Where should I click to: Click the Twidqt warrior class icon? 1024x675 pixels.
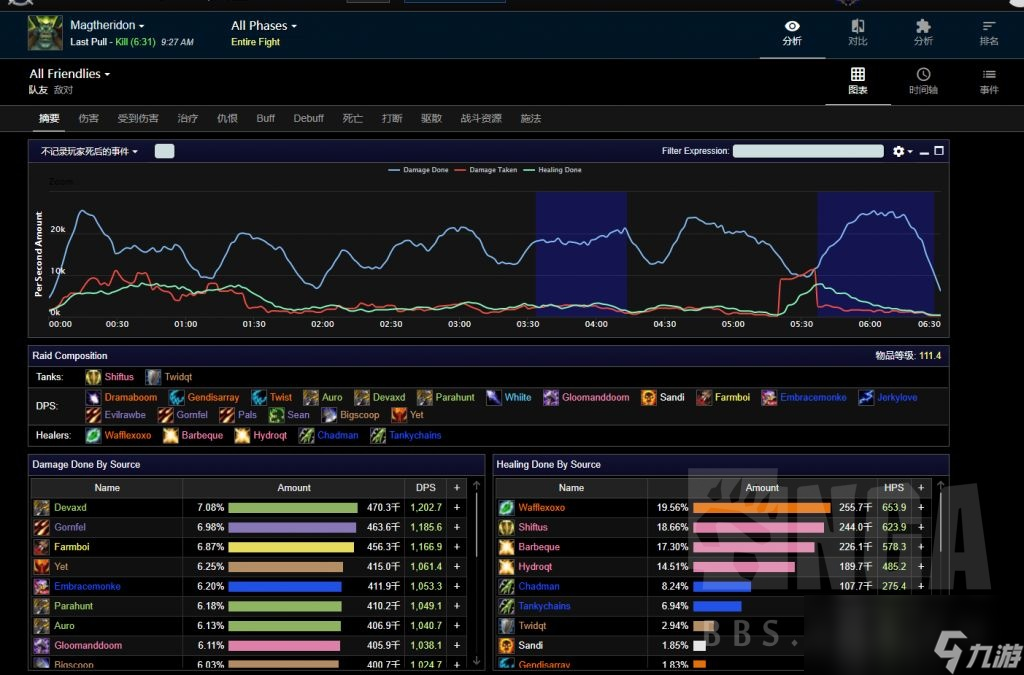153,377
